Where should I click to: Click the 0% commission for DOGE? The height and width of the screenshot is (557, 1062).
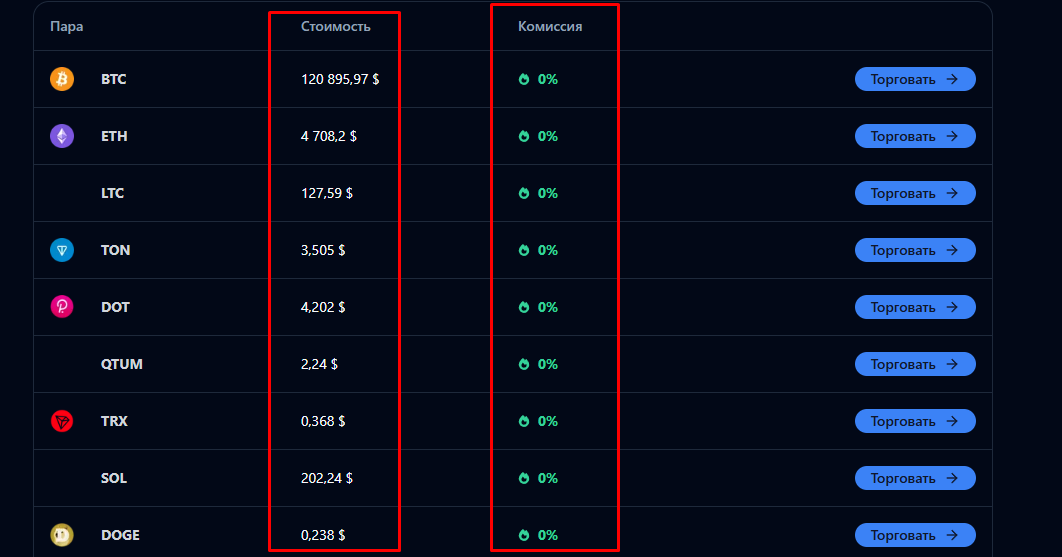coord(548,535)
